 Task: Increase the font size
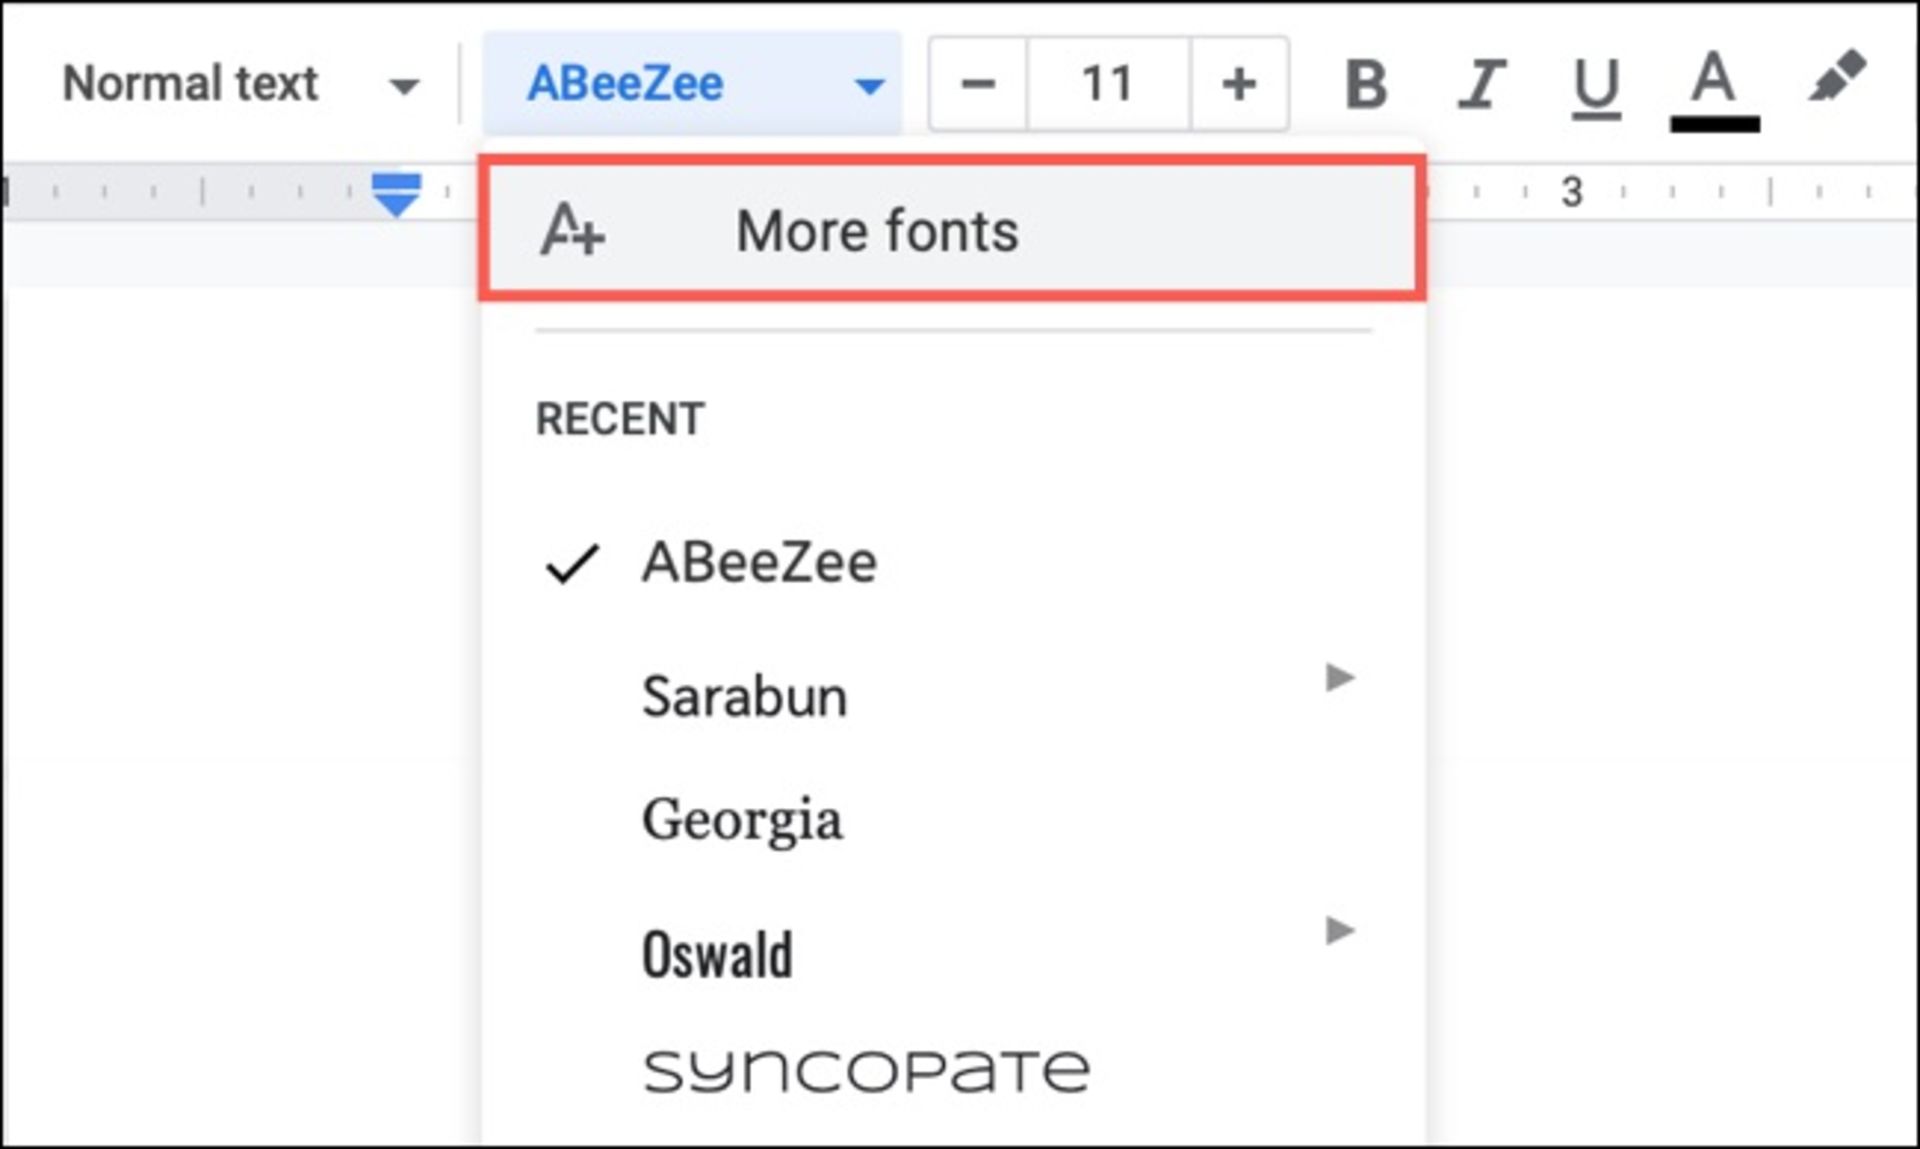(x=1240, y=84)
